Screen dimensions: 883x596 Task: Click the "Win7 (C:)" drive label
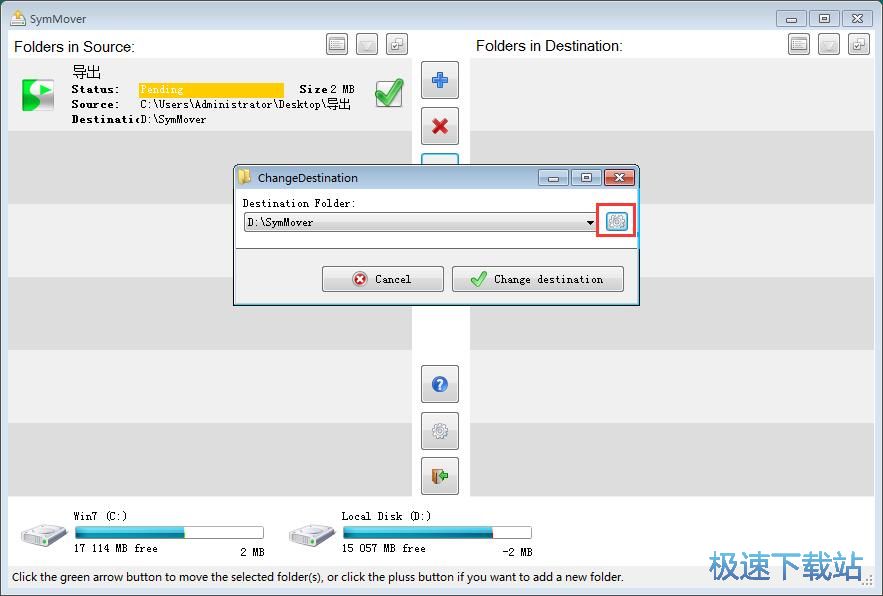(100, 516)
